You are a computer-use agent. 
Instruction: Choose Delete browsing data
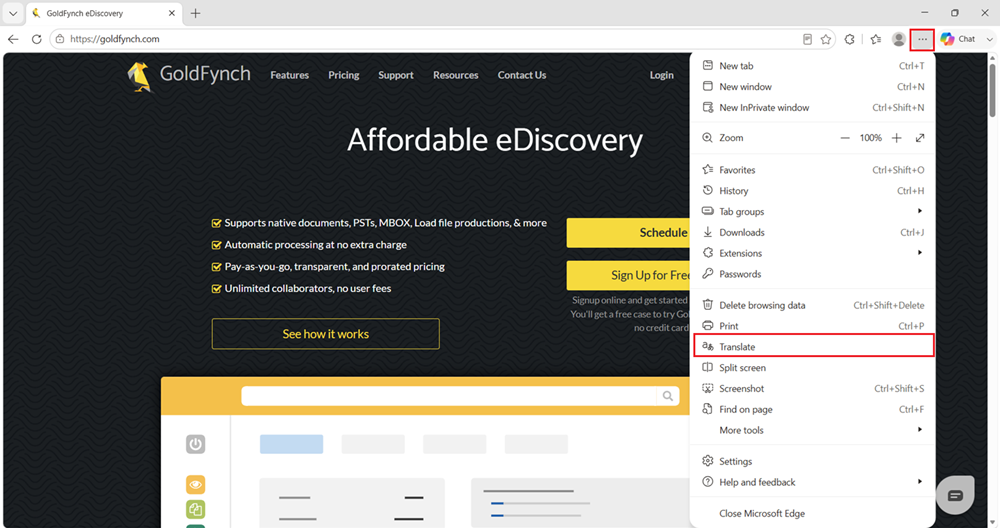813,305
